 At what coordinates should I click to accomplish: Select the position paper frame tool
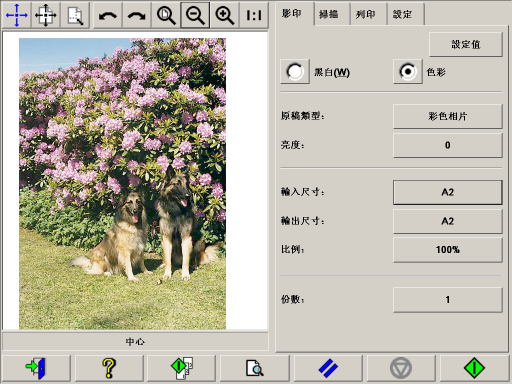point(46,15)
